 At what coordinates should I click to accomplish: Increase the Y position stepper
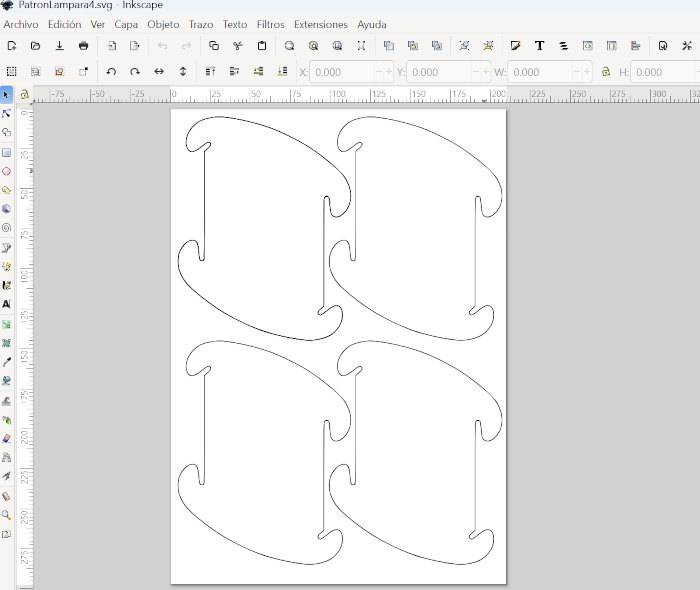pyautogui.click(x=488, y=72)
